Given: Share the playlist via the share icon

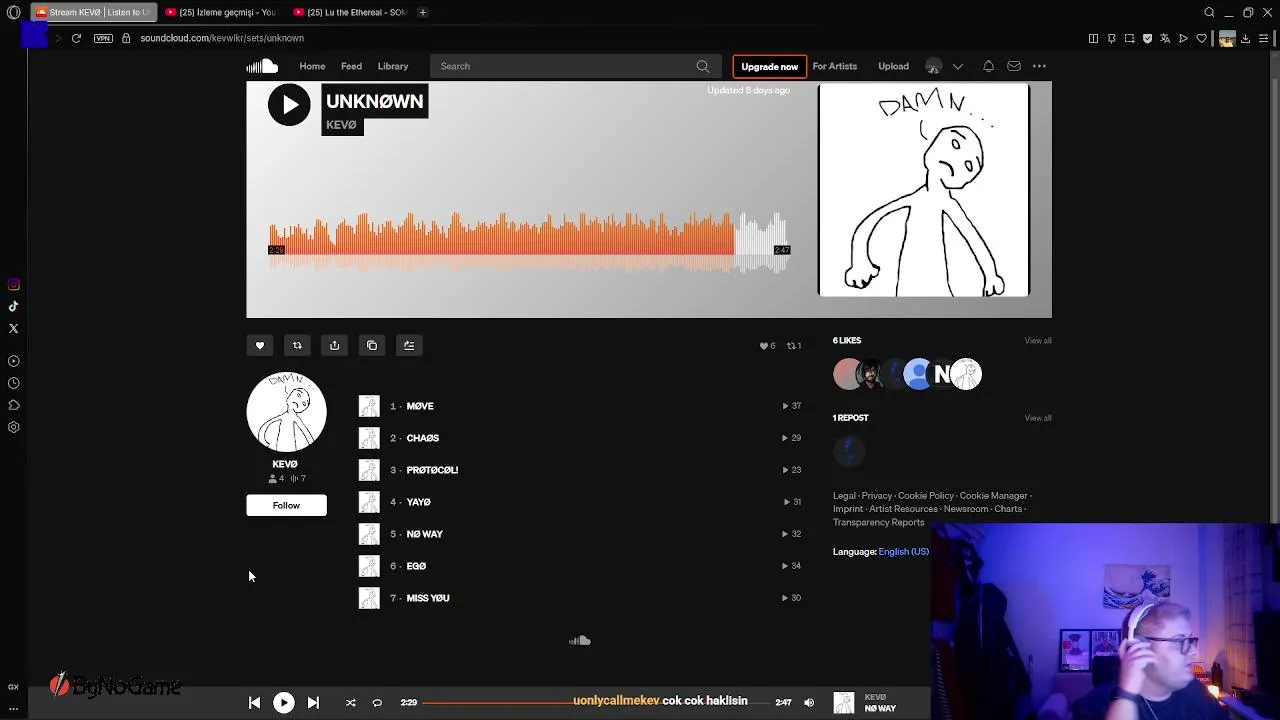Looking at the screenshot, I should (334, 346).
